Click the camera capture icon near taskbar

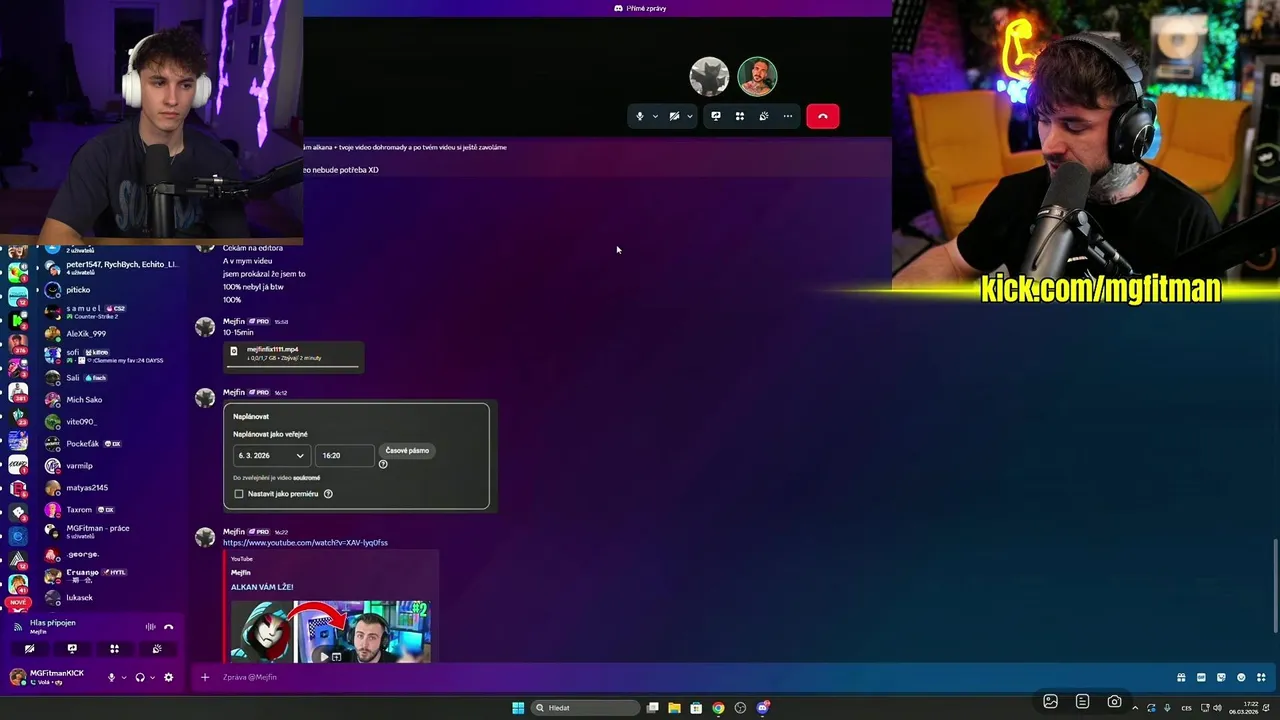[x=1114, y=701]
